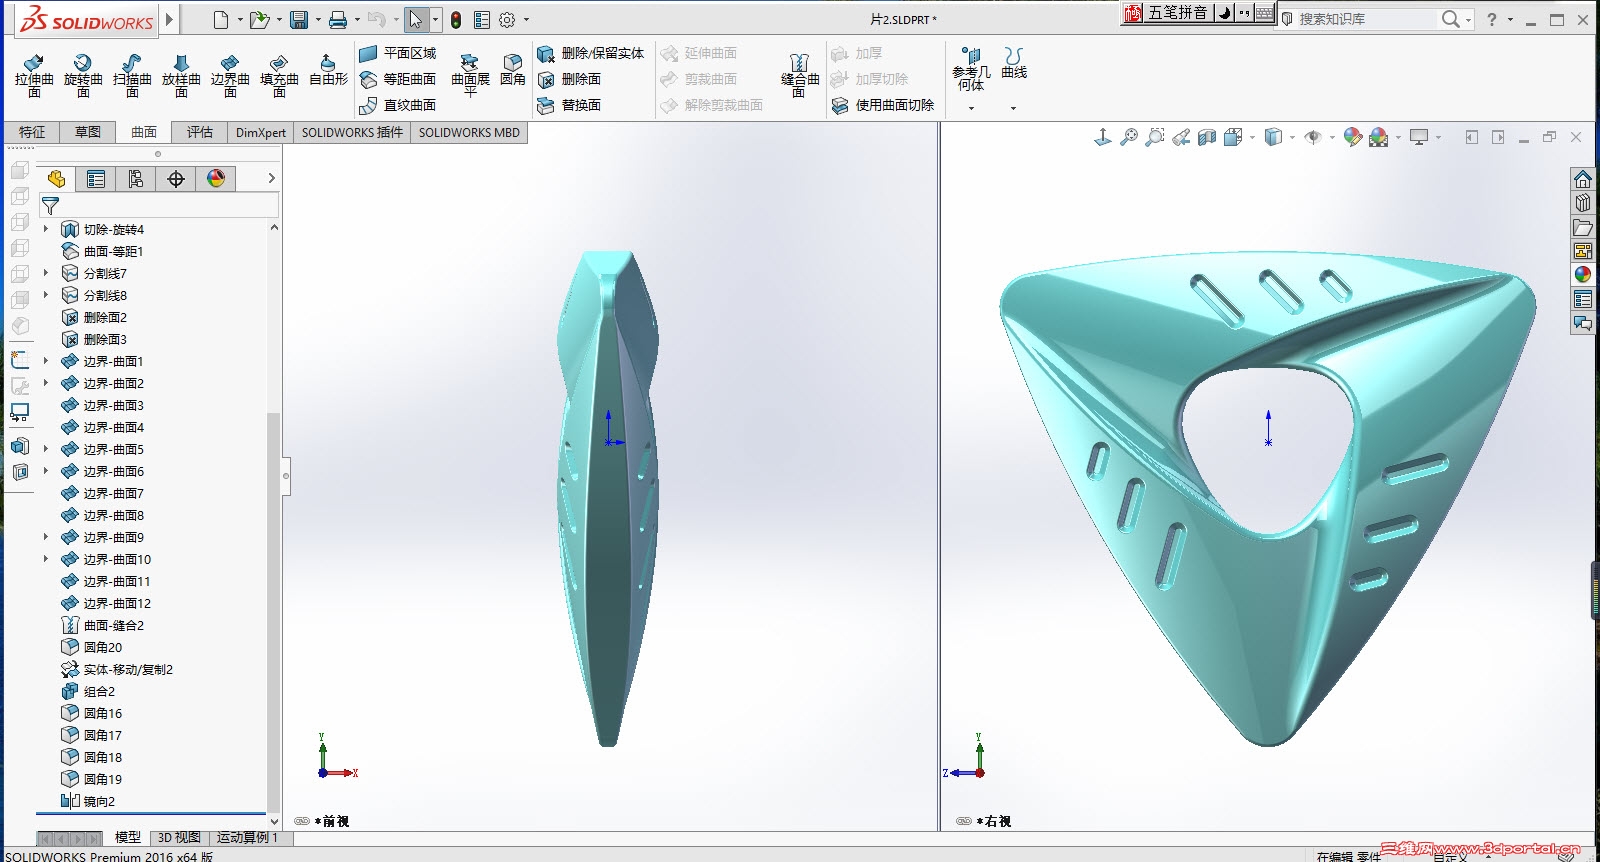This screenshot has height=862, width=1600.
Task: Select the 曲面-缝合2 feature in tree
Action: pyautogui.click(x=103, y=625)
